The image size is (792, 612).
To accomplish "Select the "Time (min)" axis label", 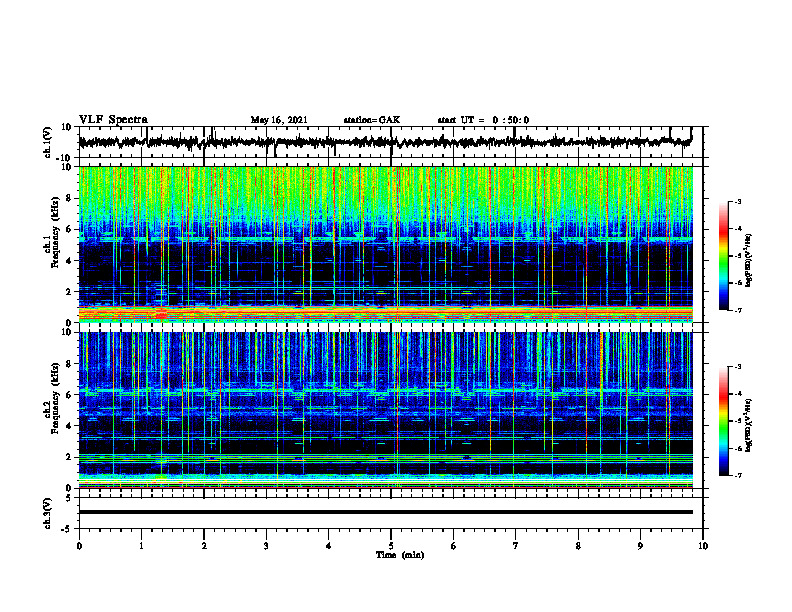I will click(x=400, y=555).
